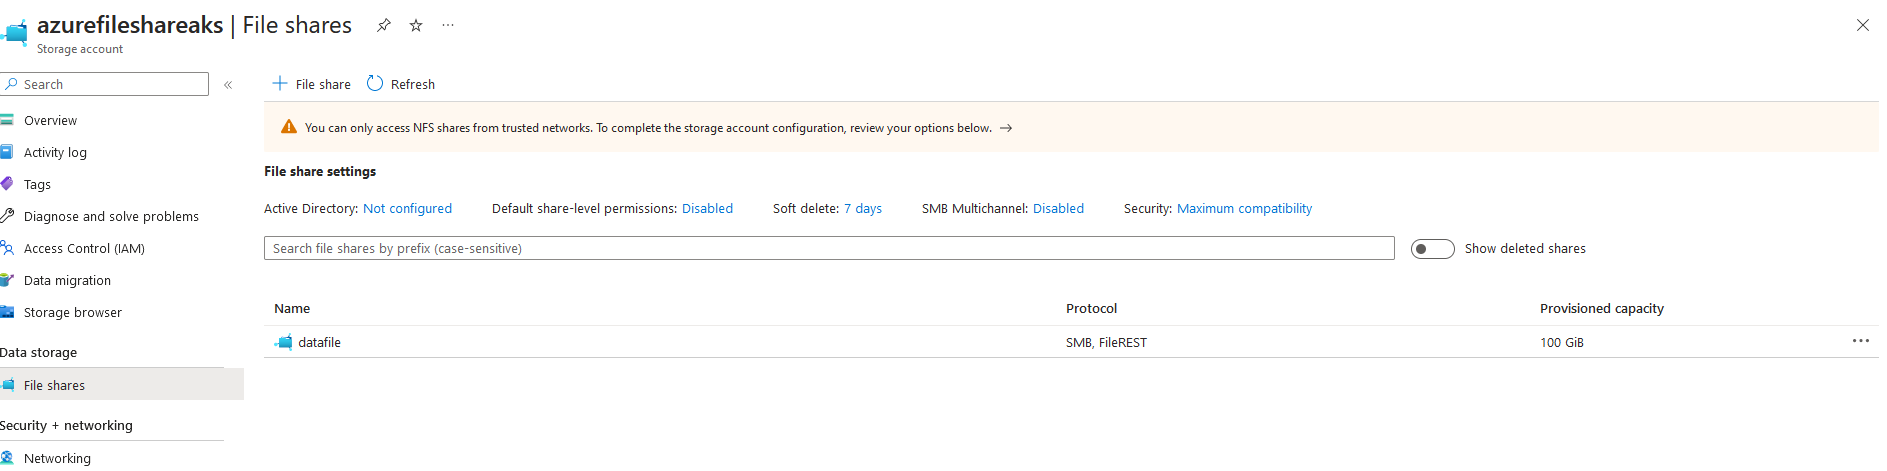This screenshot has width=1887, height=471.
Task: Open the datafile row context menu ellipsis
Action: [x=1860, y=341]
